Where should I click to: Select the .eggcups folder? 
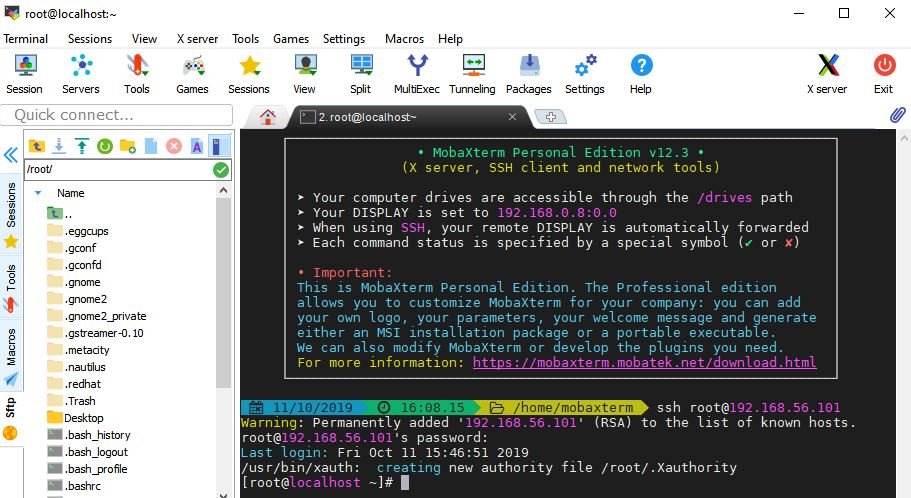click(78, 231)
